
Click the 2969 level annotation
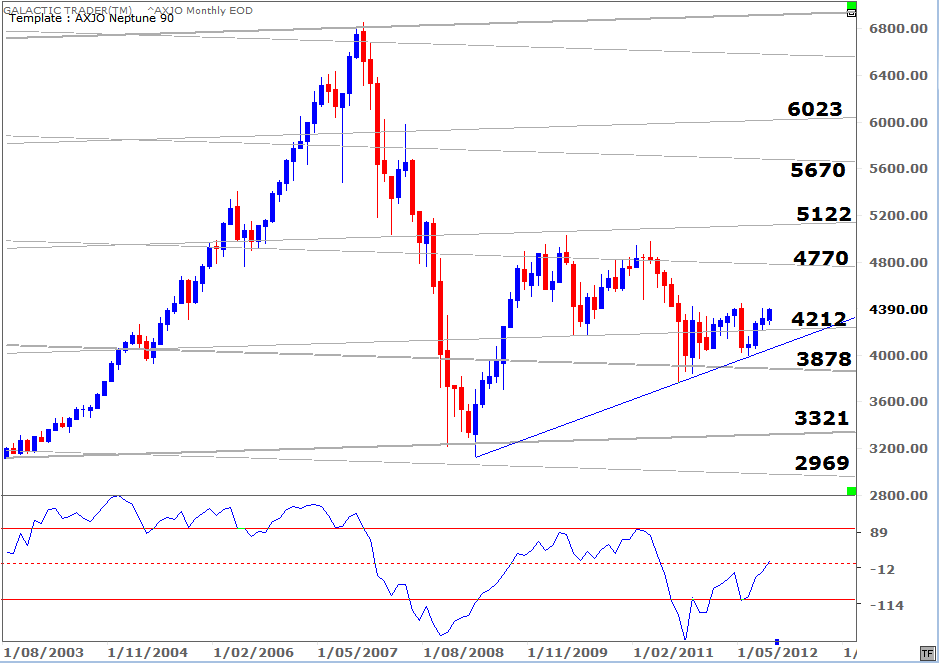pyautogui.click(x=822, y=463)
